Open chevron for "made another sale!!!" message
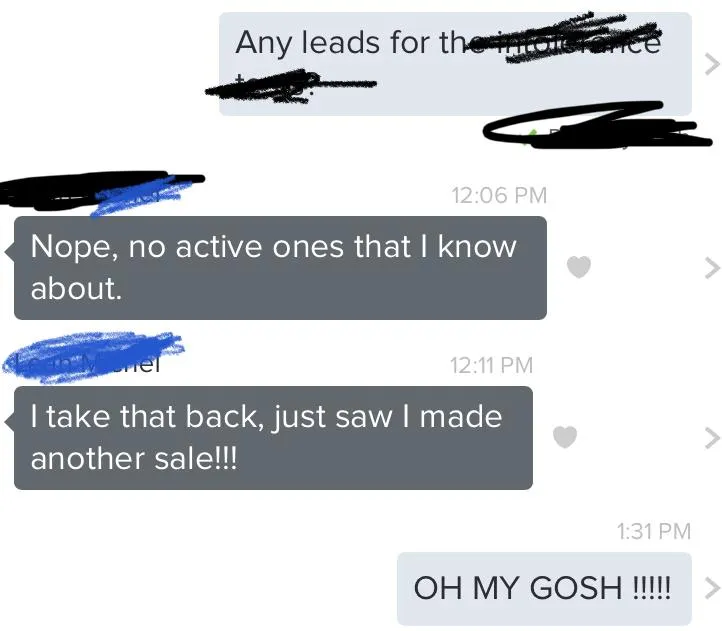This screenshot has height=631, width=722. click(x=712, y=438)
